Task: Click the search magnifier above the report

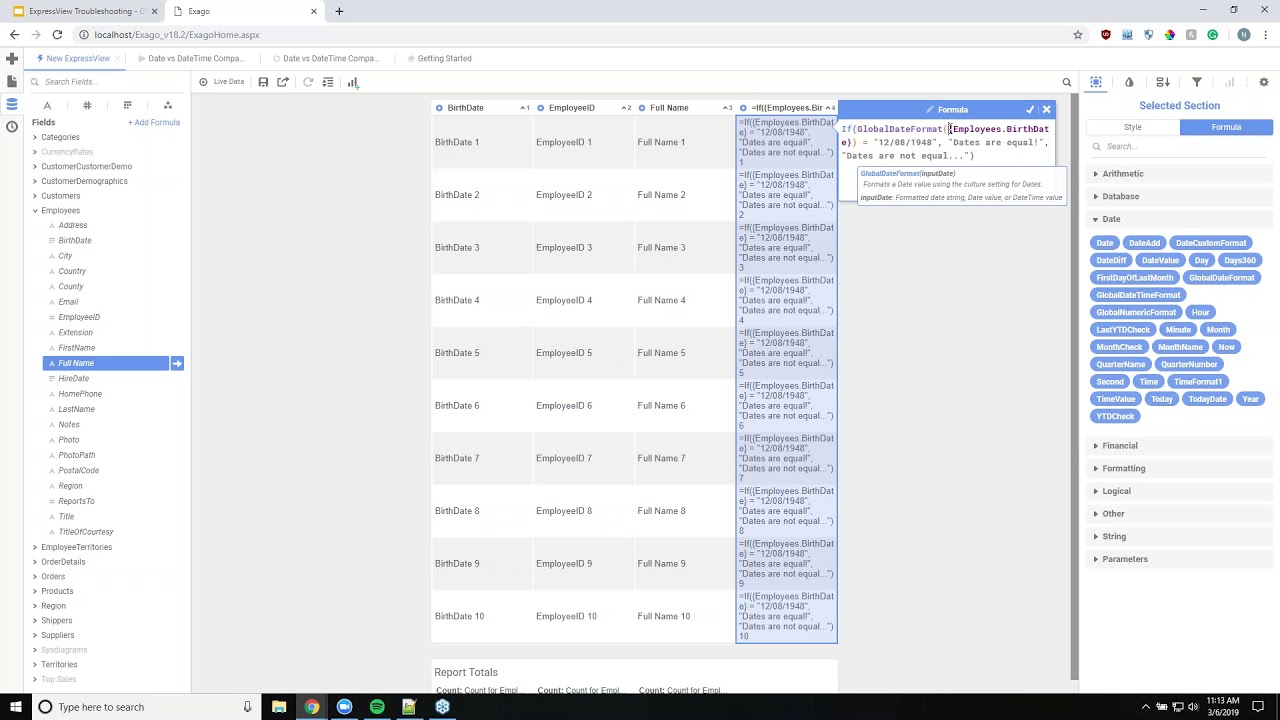Action: [1067, 82]
